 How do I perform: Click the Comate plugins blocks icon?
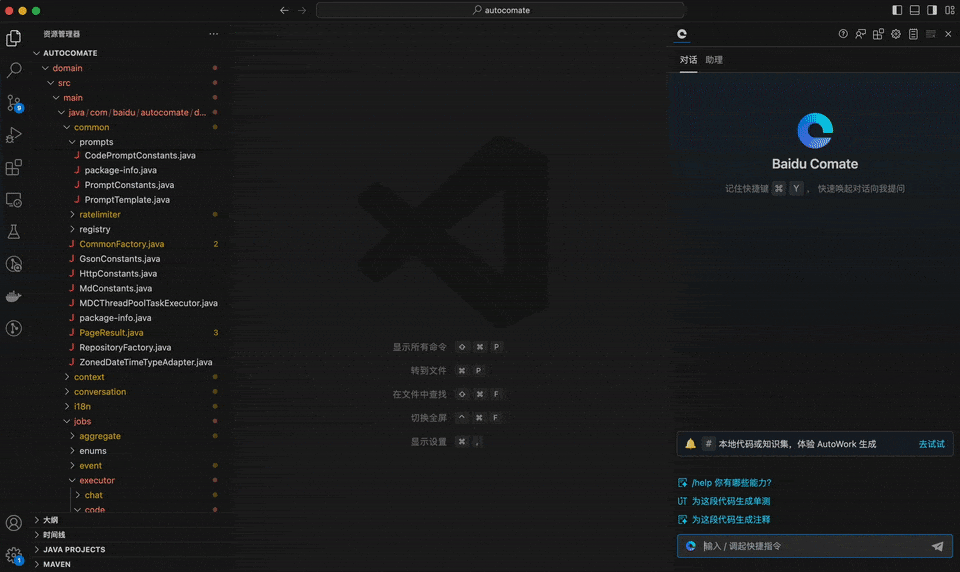pos(878,34)
